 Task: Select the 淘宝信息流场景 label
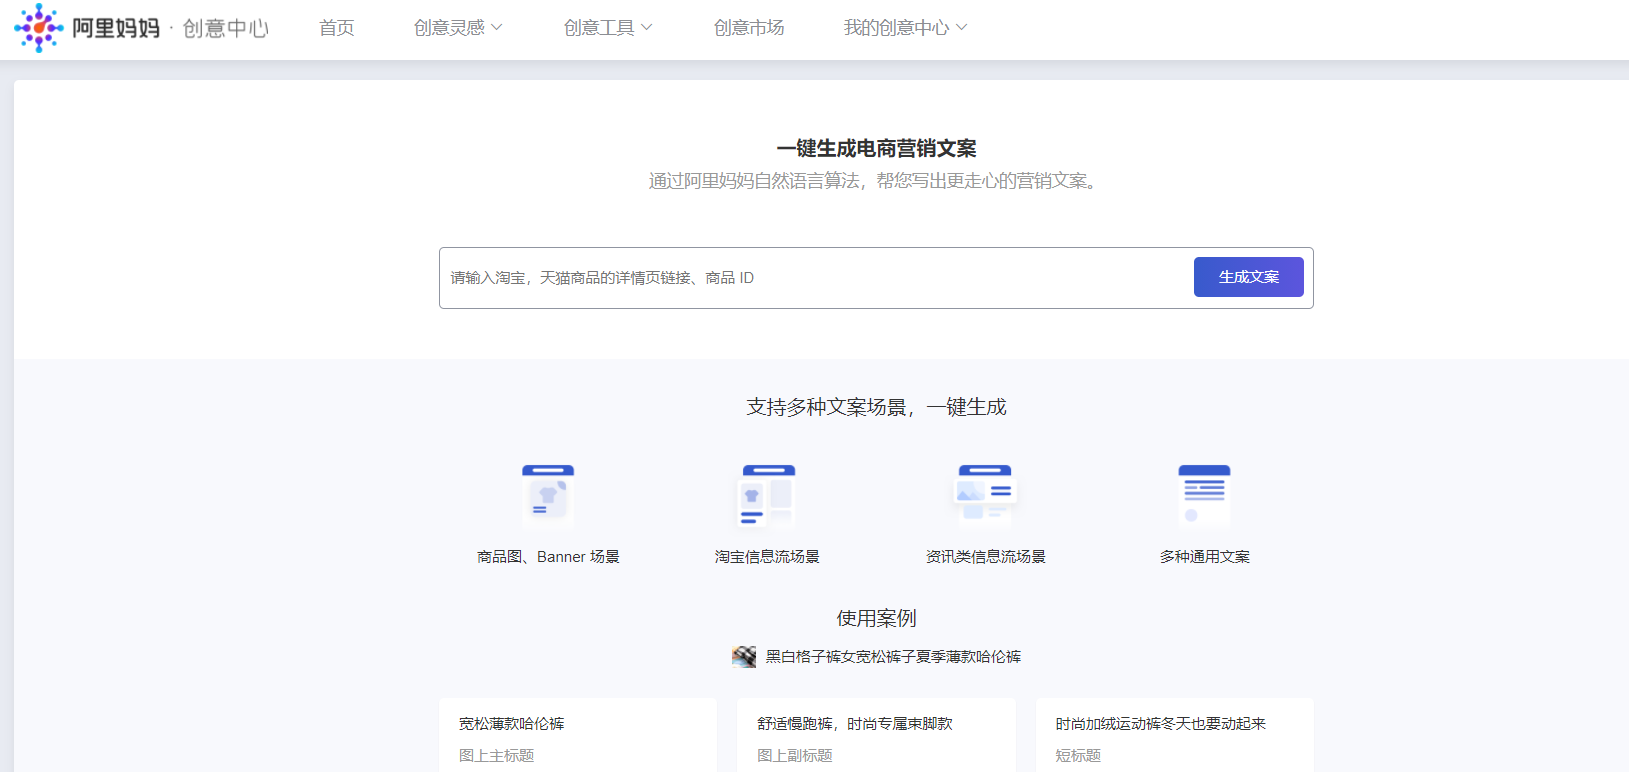pos(767,557)
